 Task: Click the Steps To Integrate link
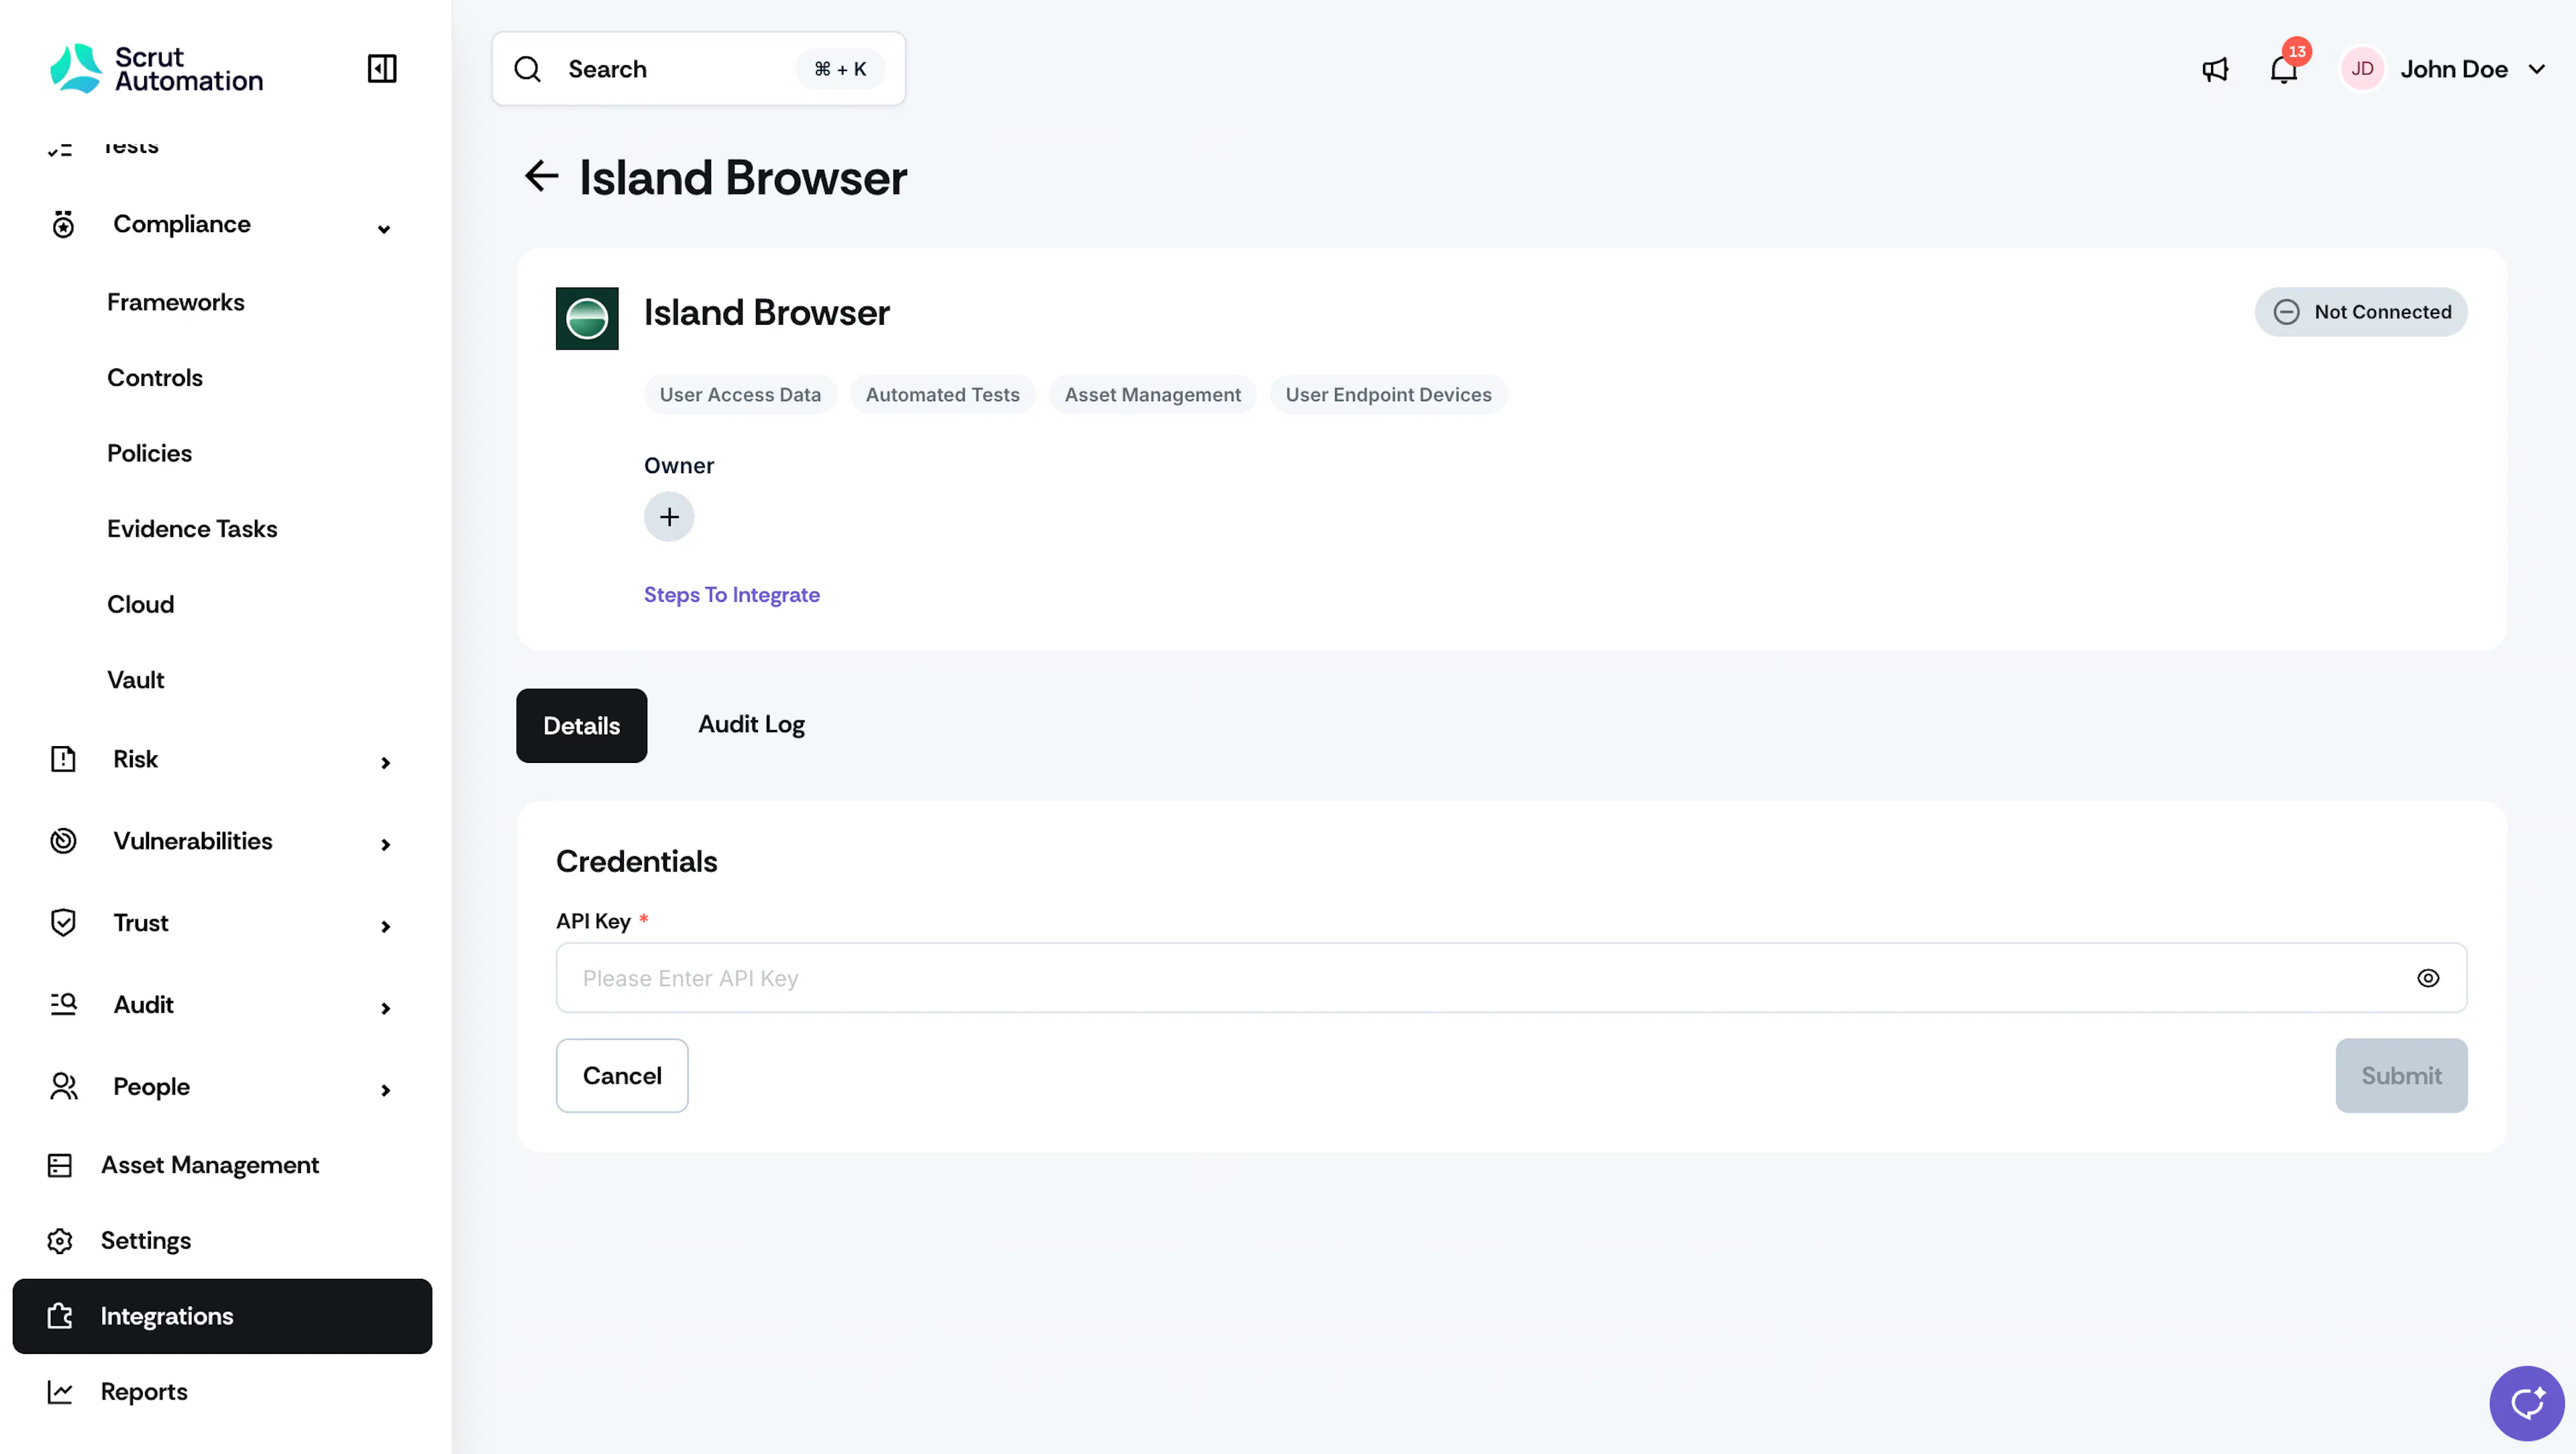click(732, 594)
